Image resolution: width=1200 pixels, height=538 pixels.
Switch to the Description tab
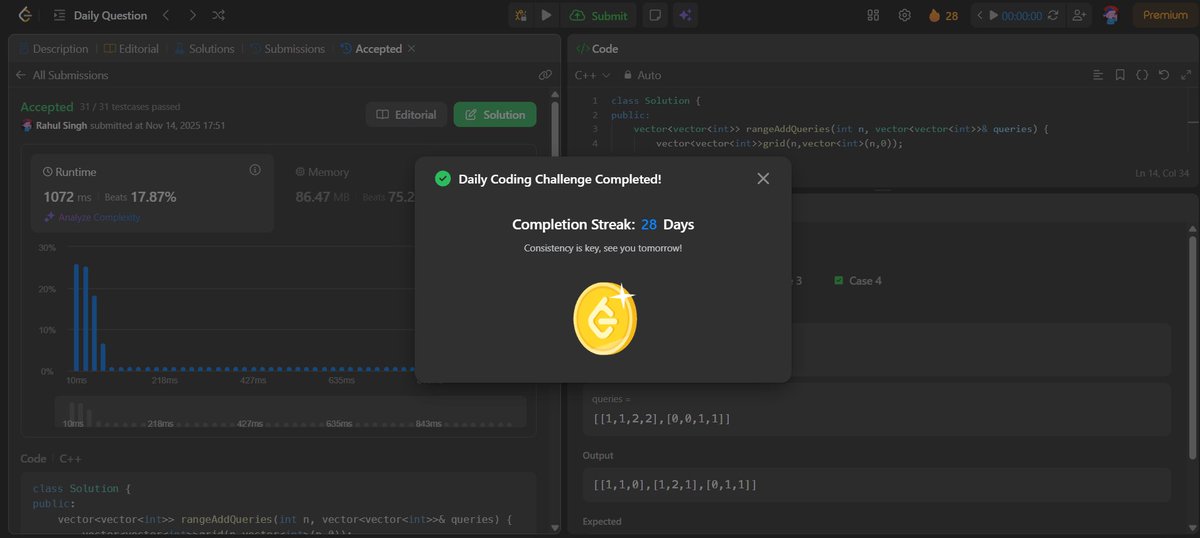(x=53, y=48)
